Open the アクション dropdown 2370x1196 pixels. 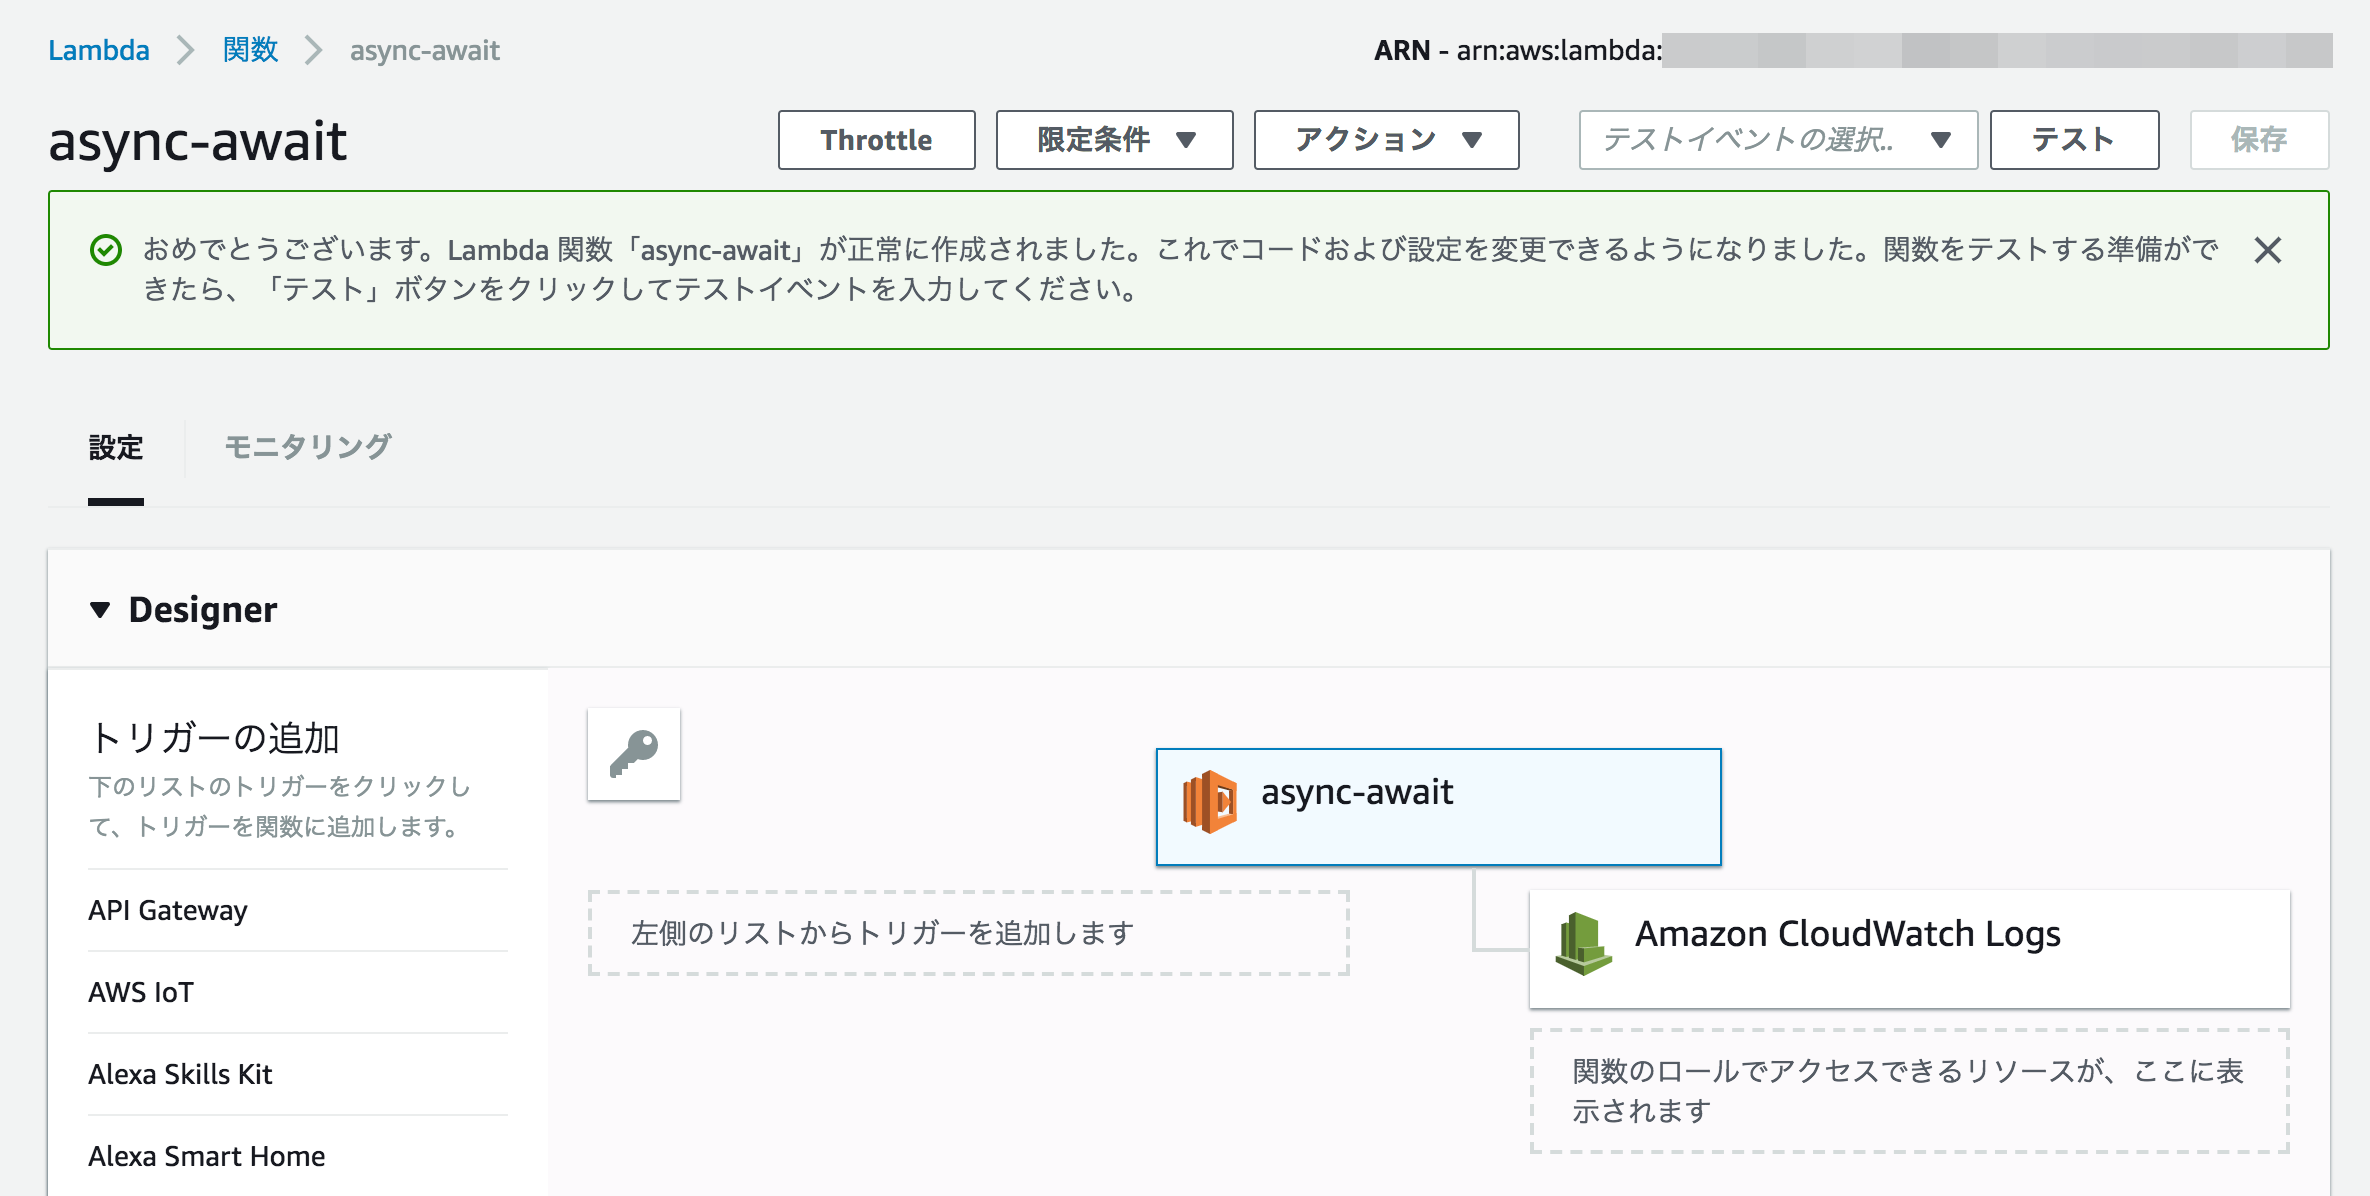point(1384,140)
